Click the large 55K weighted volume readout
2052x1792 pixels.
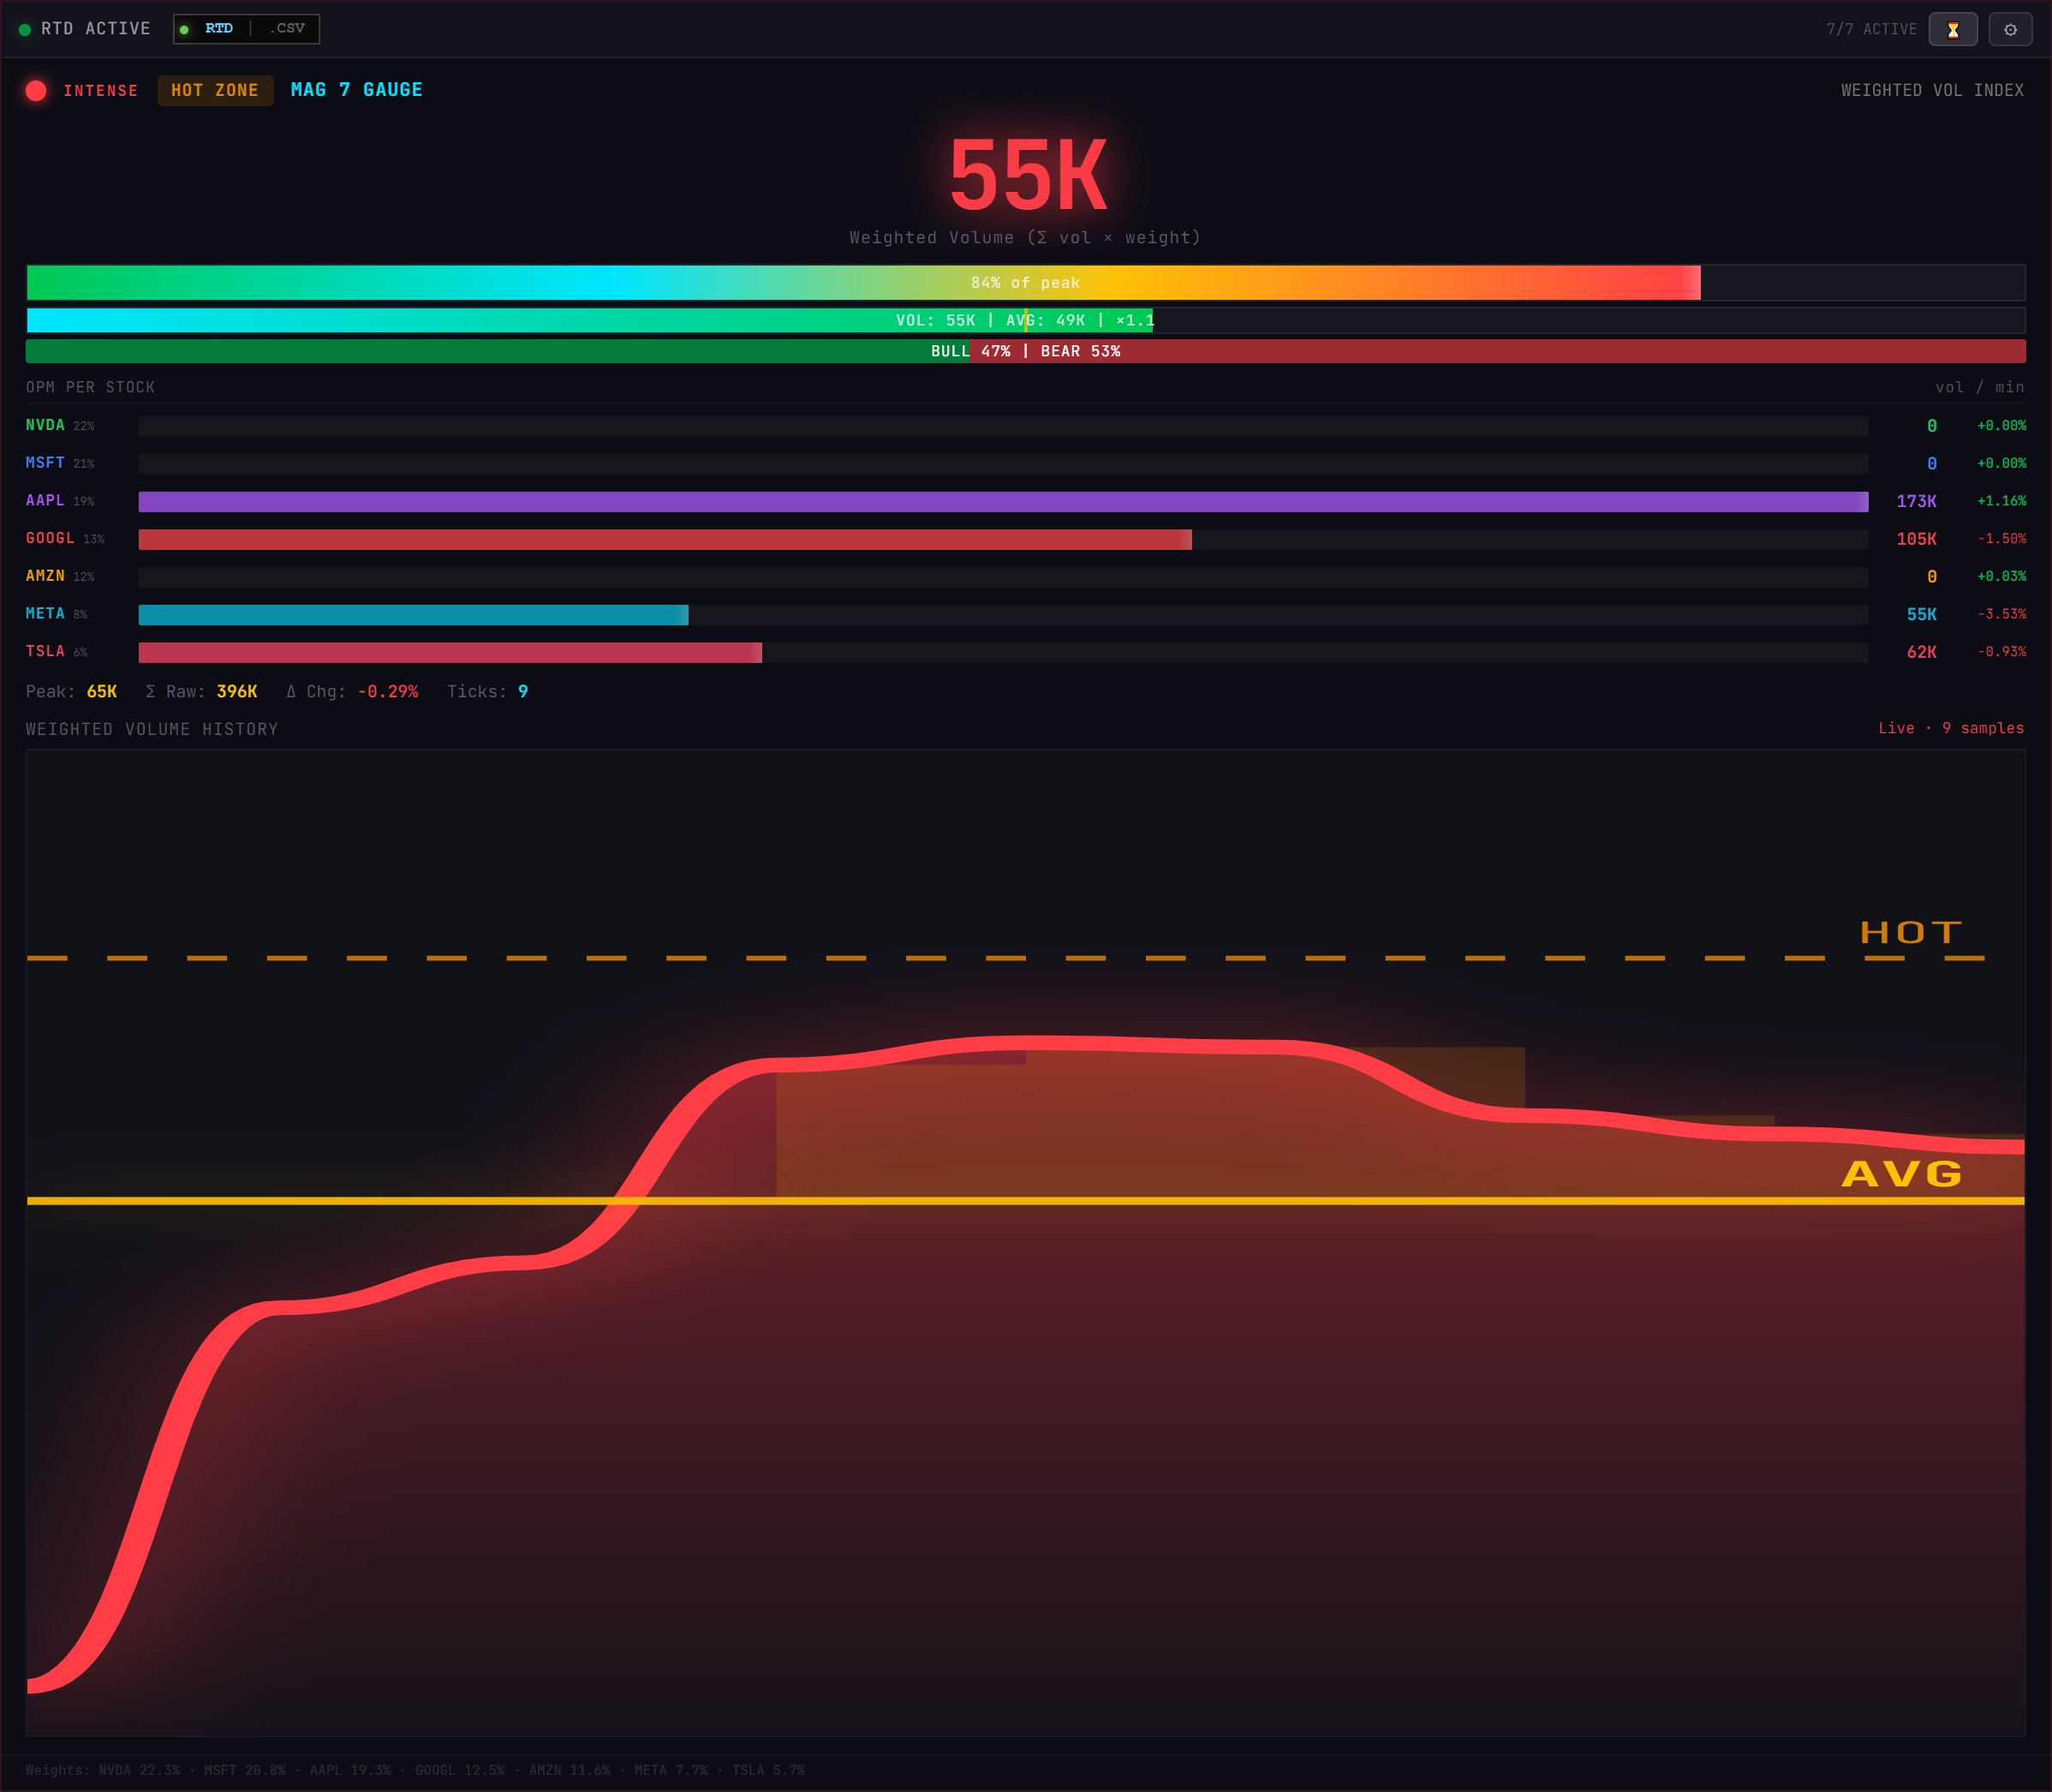point(1027,176)
